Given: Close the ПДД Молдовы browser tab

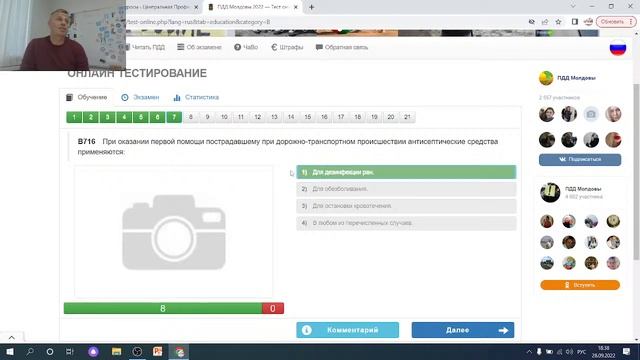Looking at the screenshot, I should [296, 7].
